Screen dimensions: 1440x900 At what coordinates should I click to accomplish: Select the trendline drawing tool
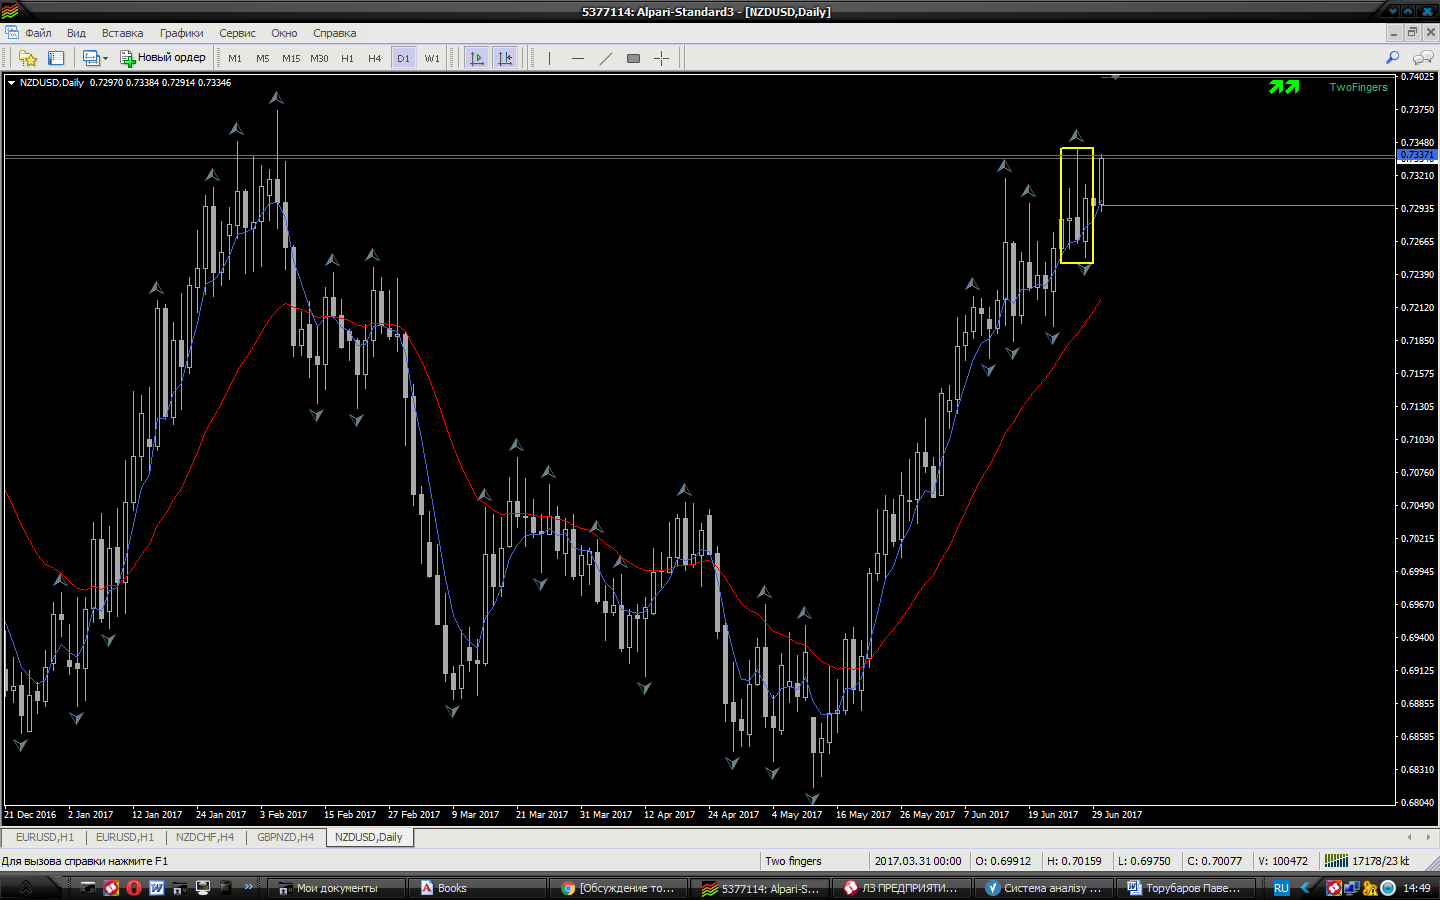pyautogui.click(x=605, y=58)
